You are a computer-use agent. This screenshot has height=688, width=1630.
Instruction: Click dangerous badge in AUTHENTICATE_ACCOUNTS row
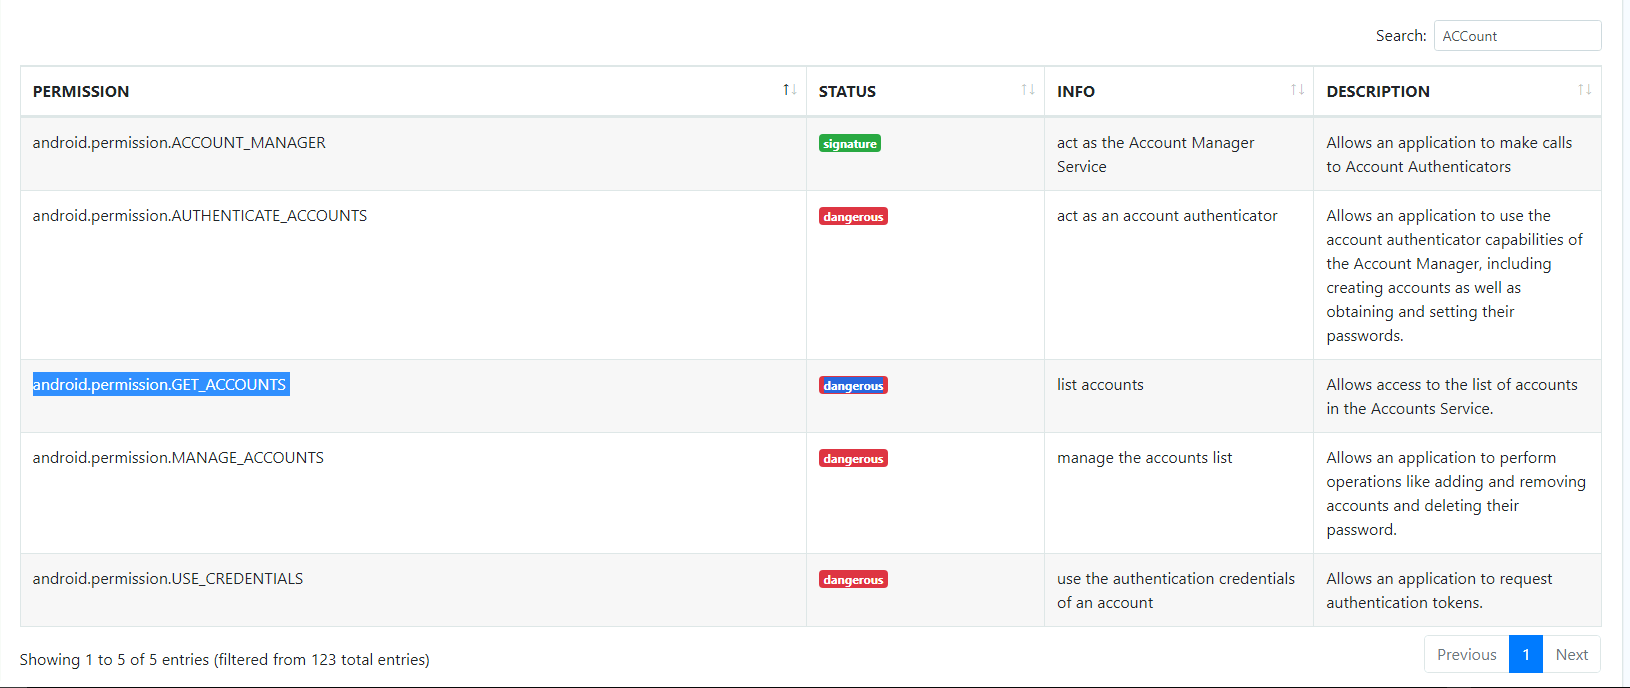point(853,217)
